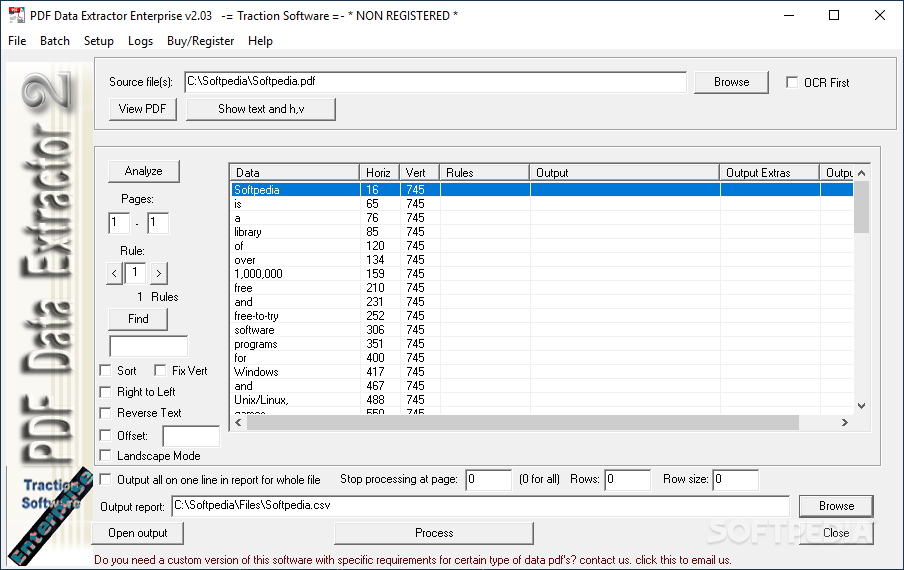This screenshot has height=570, width=904.
Task: Toggle the Fix Vert checkbox
Action: pyautogui.click(x=160, y=371)
